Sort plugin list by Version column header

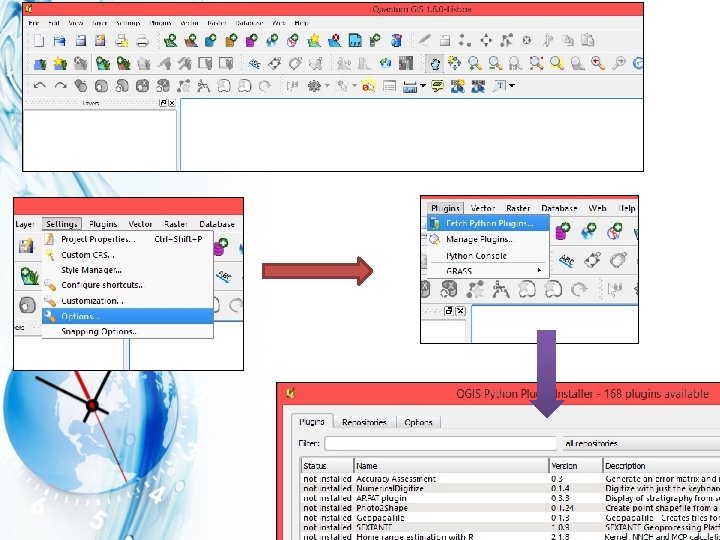pos(576,466)
